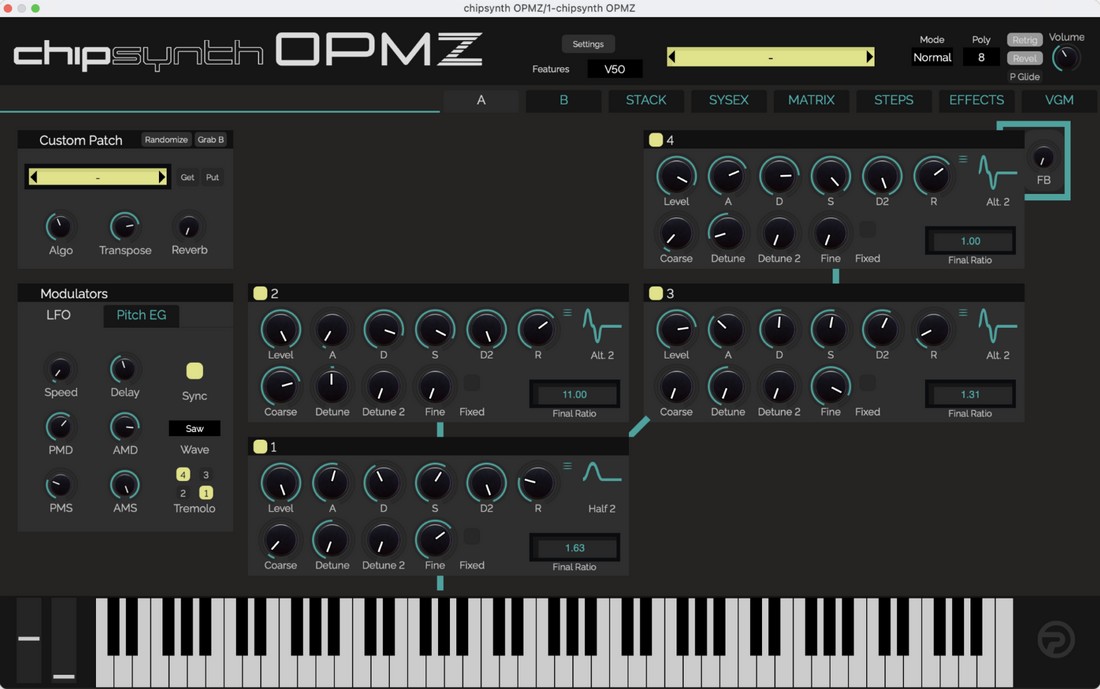Toggle Tremolo for operator 1
This screenshot has width=1100, height=689.
pyautogui.click(x=206, y=493)
